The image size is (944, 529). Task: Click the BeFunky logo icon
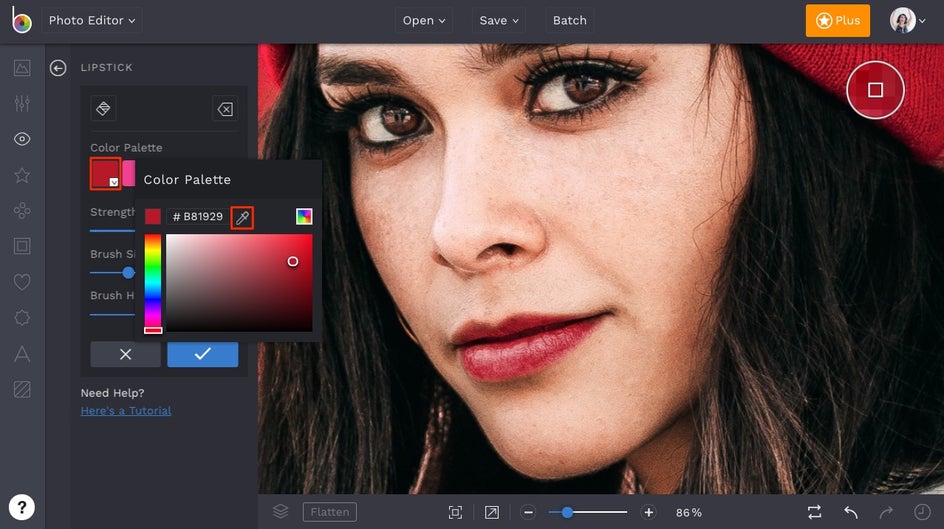point(21,20)
